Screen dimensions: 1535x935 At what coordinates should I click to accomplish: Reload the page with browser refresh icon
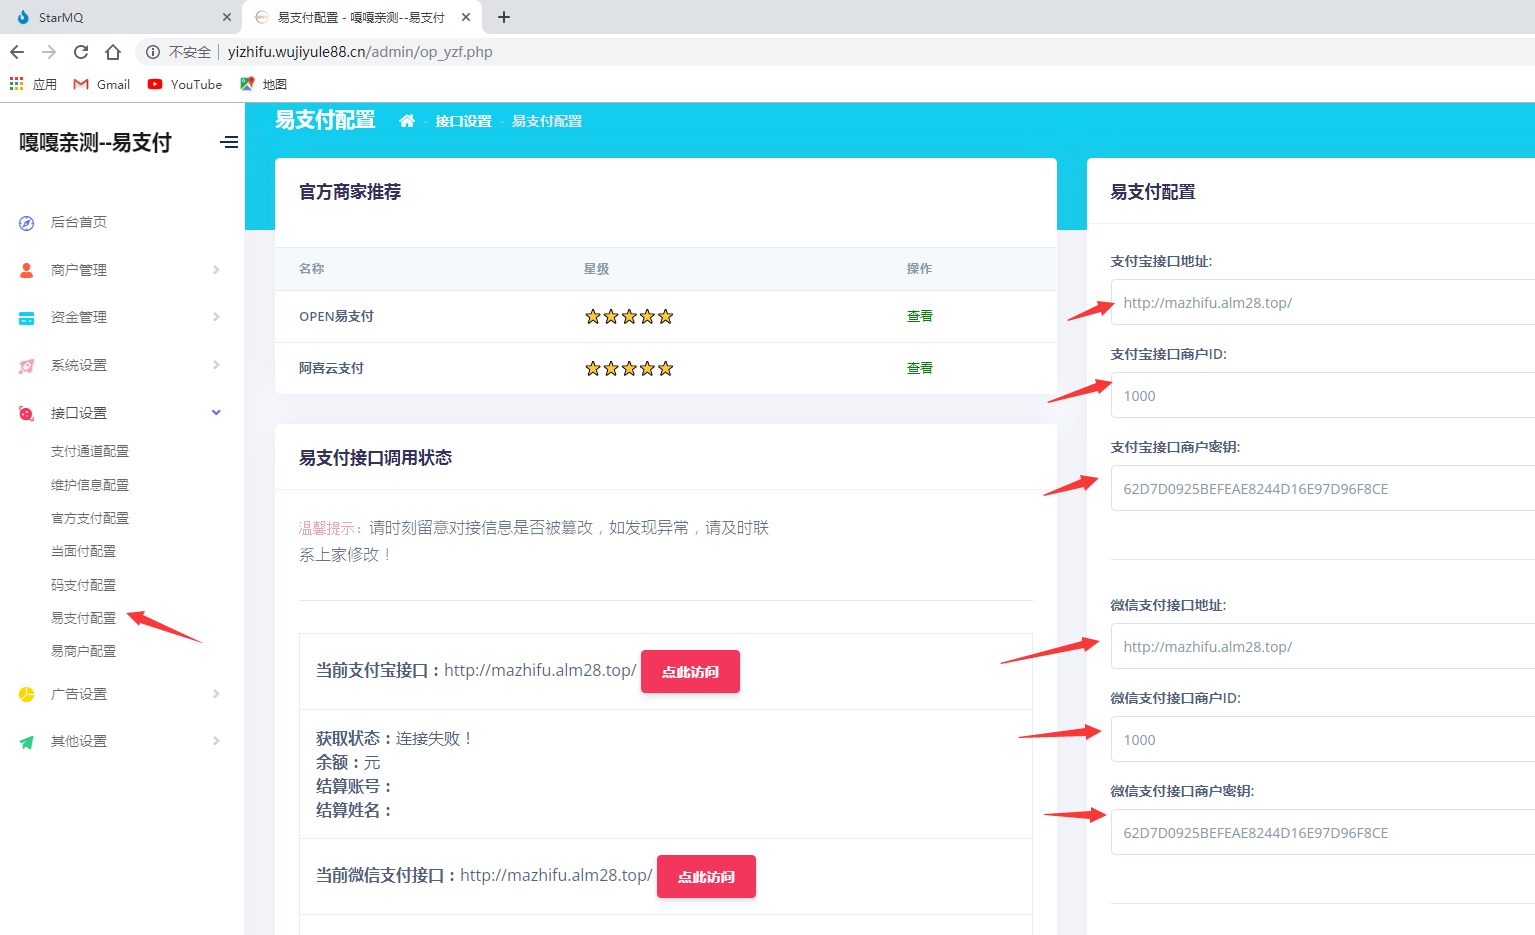[x=81, y=52]
